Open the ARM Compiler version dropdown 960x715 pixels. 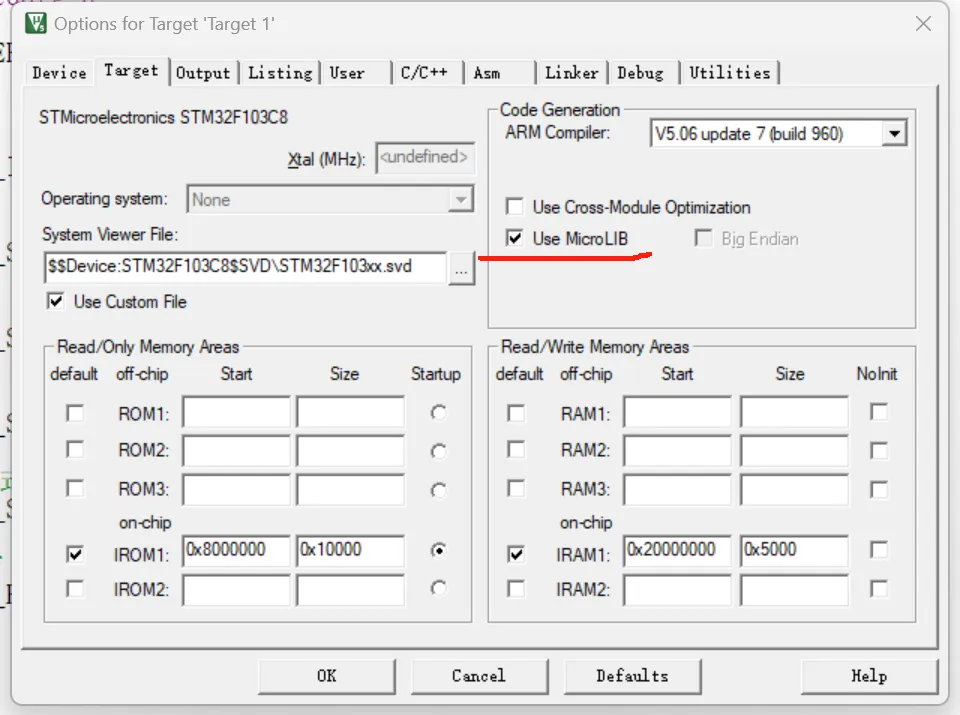[x=778, y=133]
